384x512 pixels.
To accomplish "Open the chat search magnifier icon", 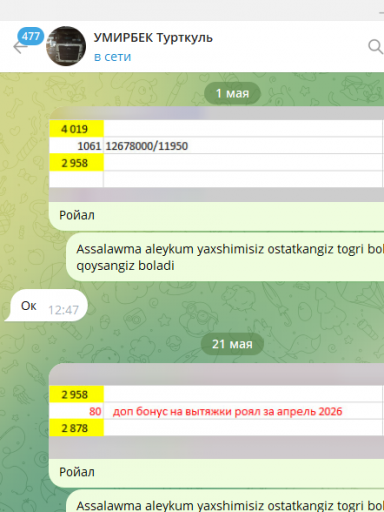I will [x=376, y=46].
